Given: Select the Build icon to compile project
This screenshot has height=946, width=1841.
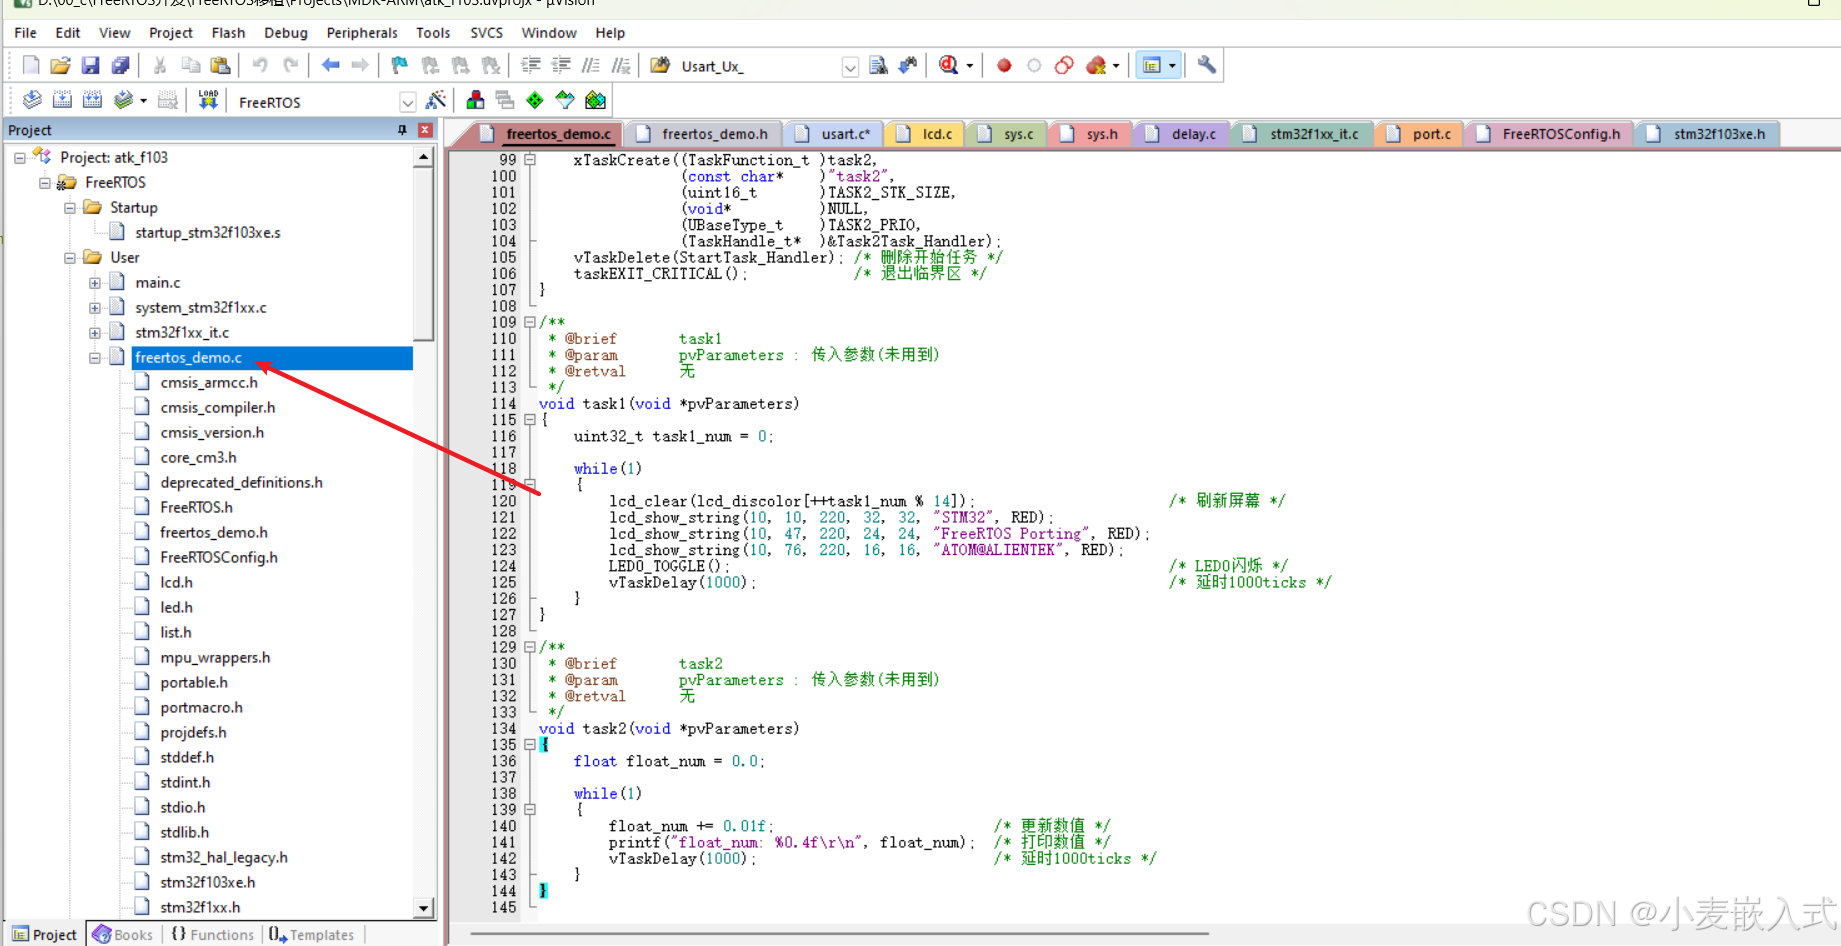Looking at the screenshot, I should click(x=62, y=100).
